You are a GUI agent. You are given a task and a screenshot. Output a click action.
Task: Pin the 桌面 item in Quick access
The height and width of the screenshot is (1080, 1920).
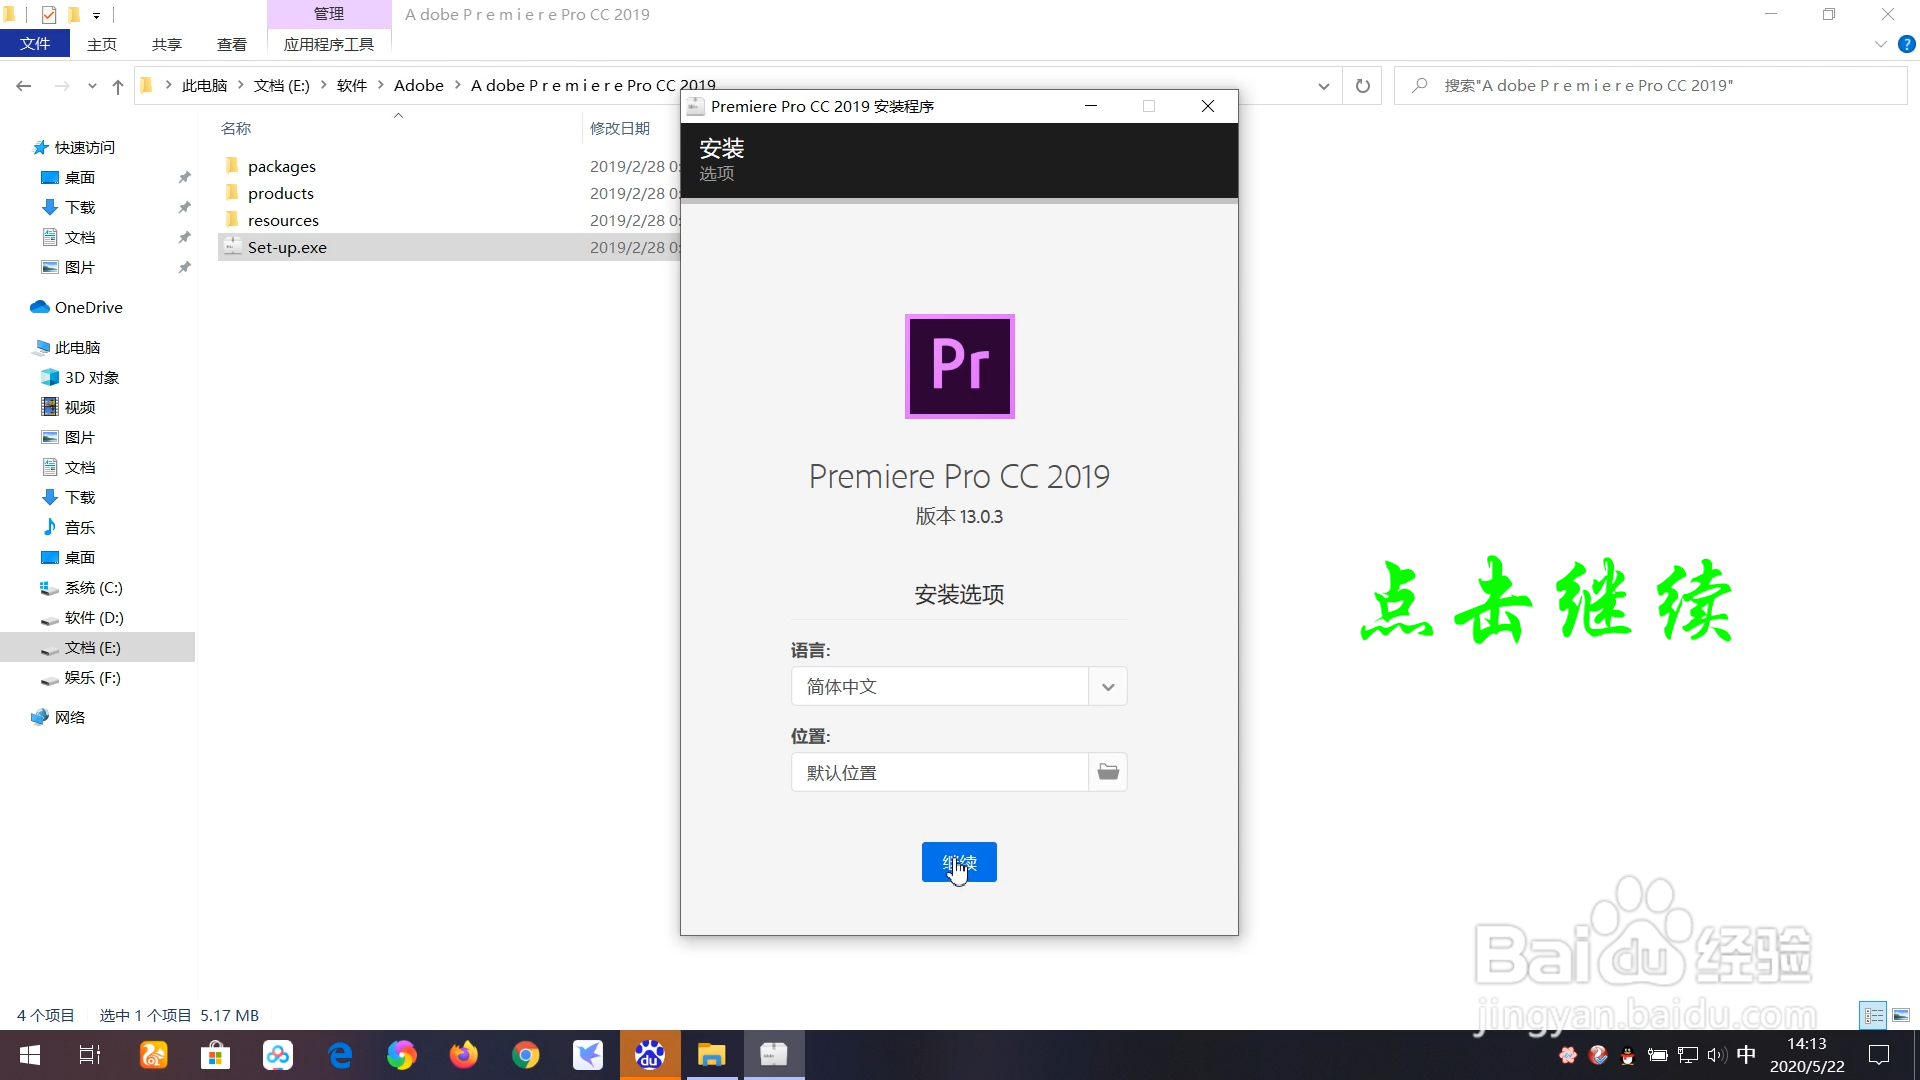[184, 177]
